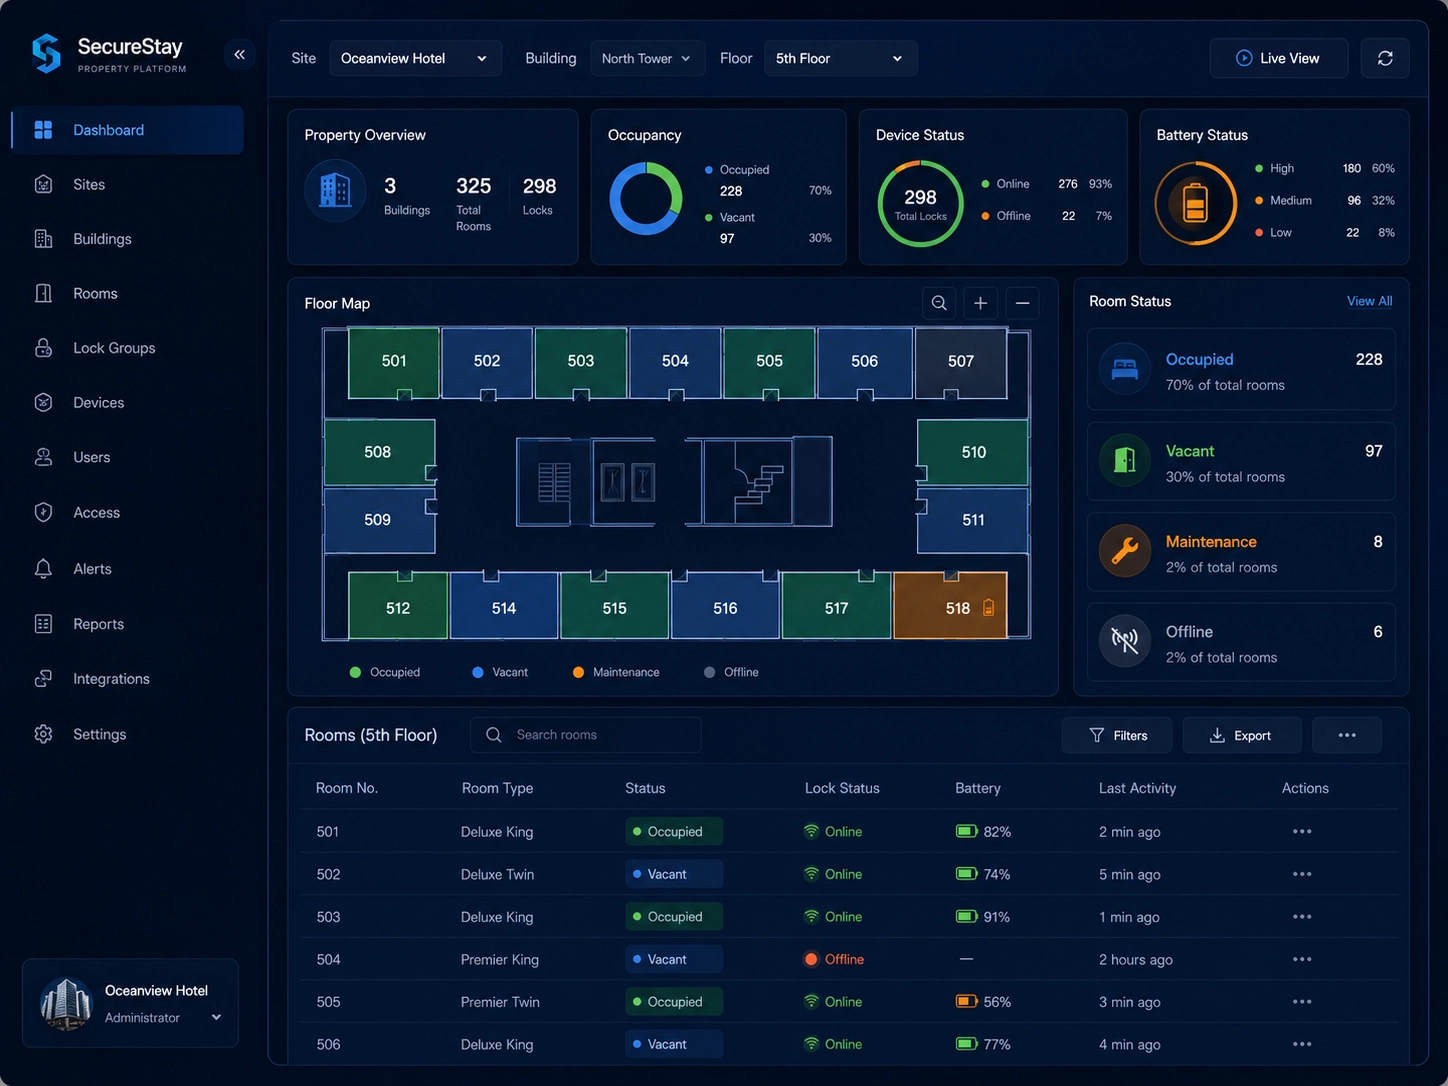Click the wrench icon on Maintenance card

pyautogui.click(x=1125, y=551)
